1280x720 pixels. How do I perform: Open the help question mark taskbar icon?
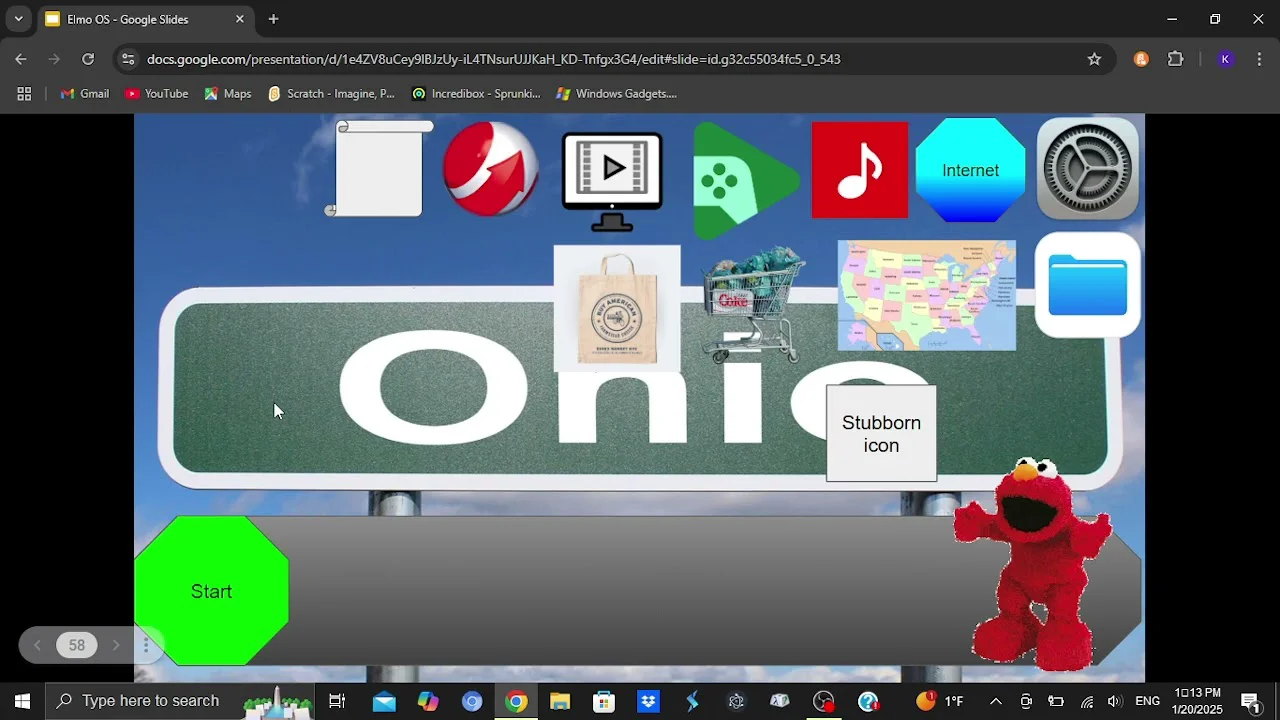[868, 701]
